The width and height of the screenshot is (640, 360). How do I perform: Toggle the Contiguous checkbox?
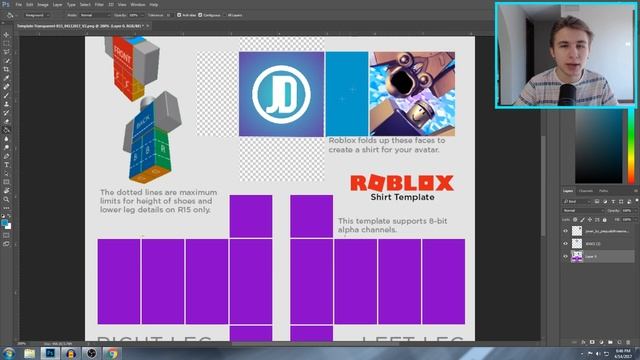pyautogui.click(x=200, y=15)
